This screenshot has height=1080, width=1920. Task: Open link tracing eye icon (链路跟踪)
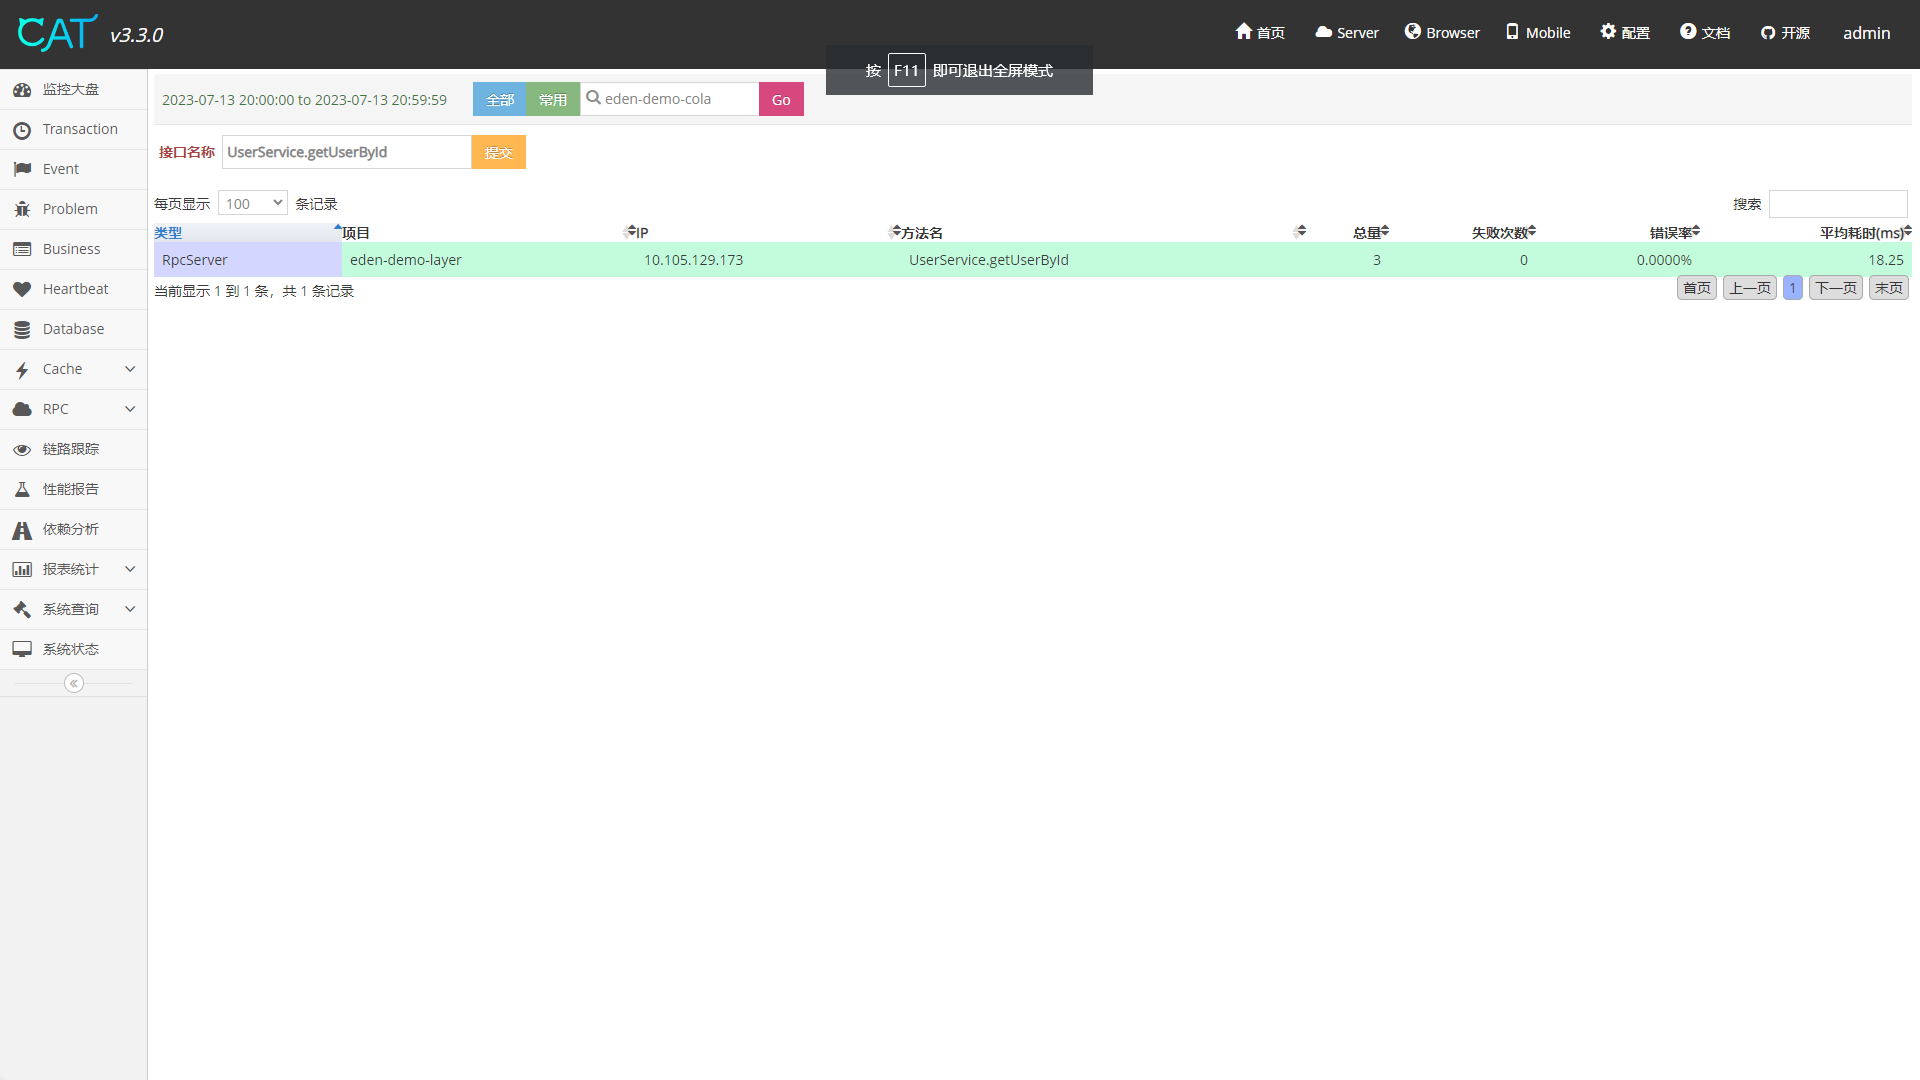pyautogui.click(x=22, y=450)
